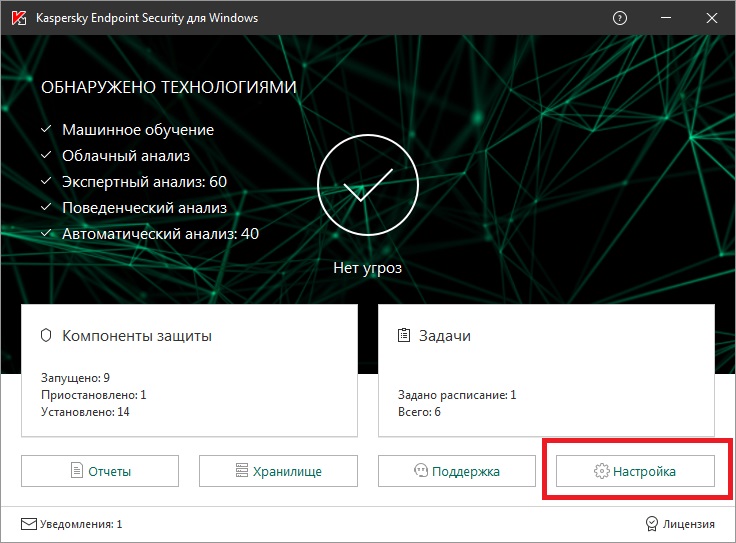This screenshot has height=543, width=736.
Task: Click the Установлено: 14 text
Action: (85, 412)
